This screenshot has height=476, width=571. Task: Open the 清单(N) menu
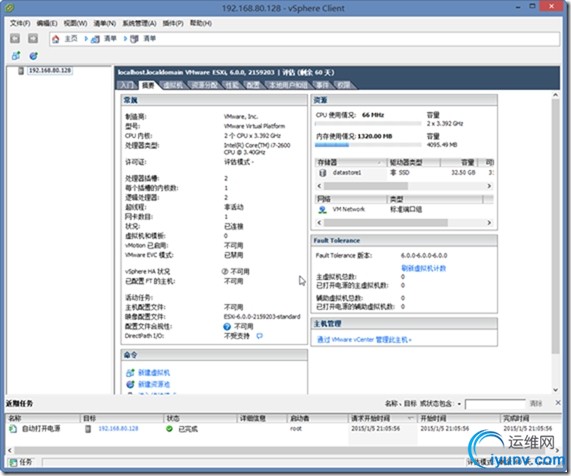105,23
